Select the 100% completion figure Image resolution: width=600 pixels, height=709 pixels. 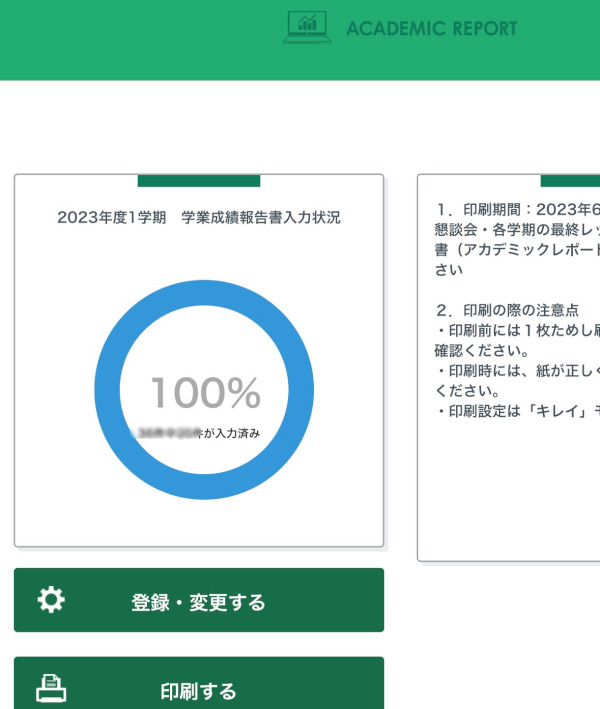[205, 394]
